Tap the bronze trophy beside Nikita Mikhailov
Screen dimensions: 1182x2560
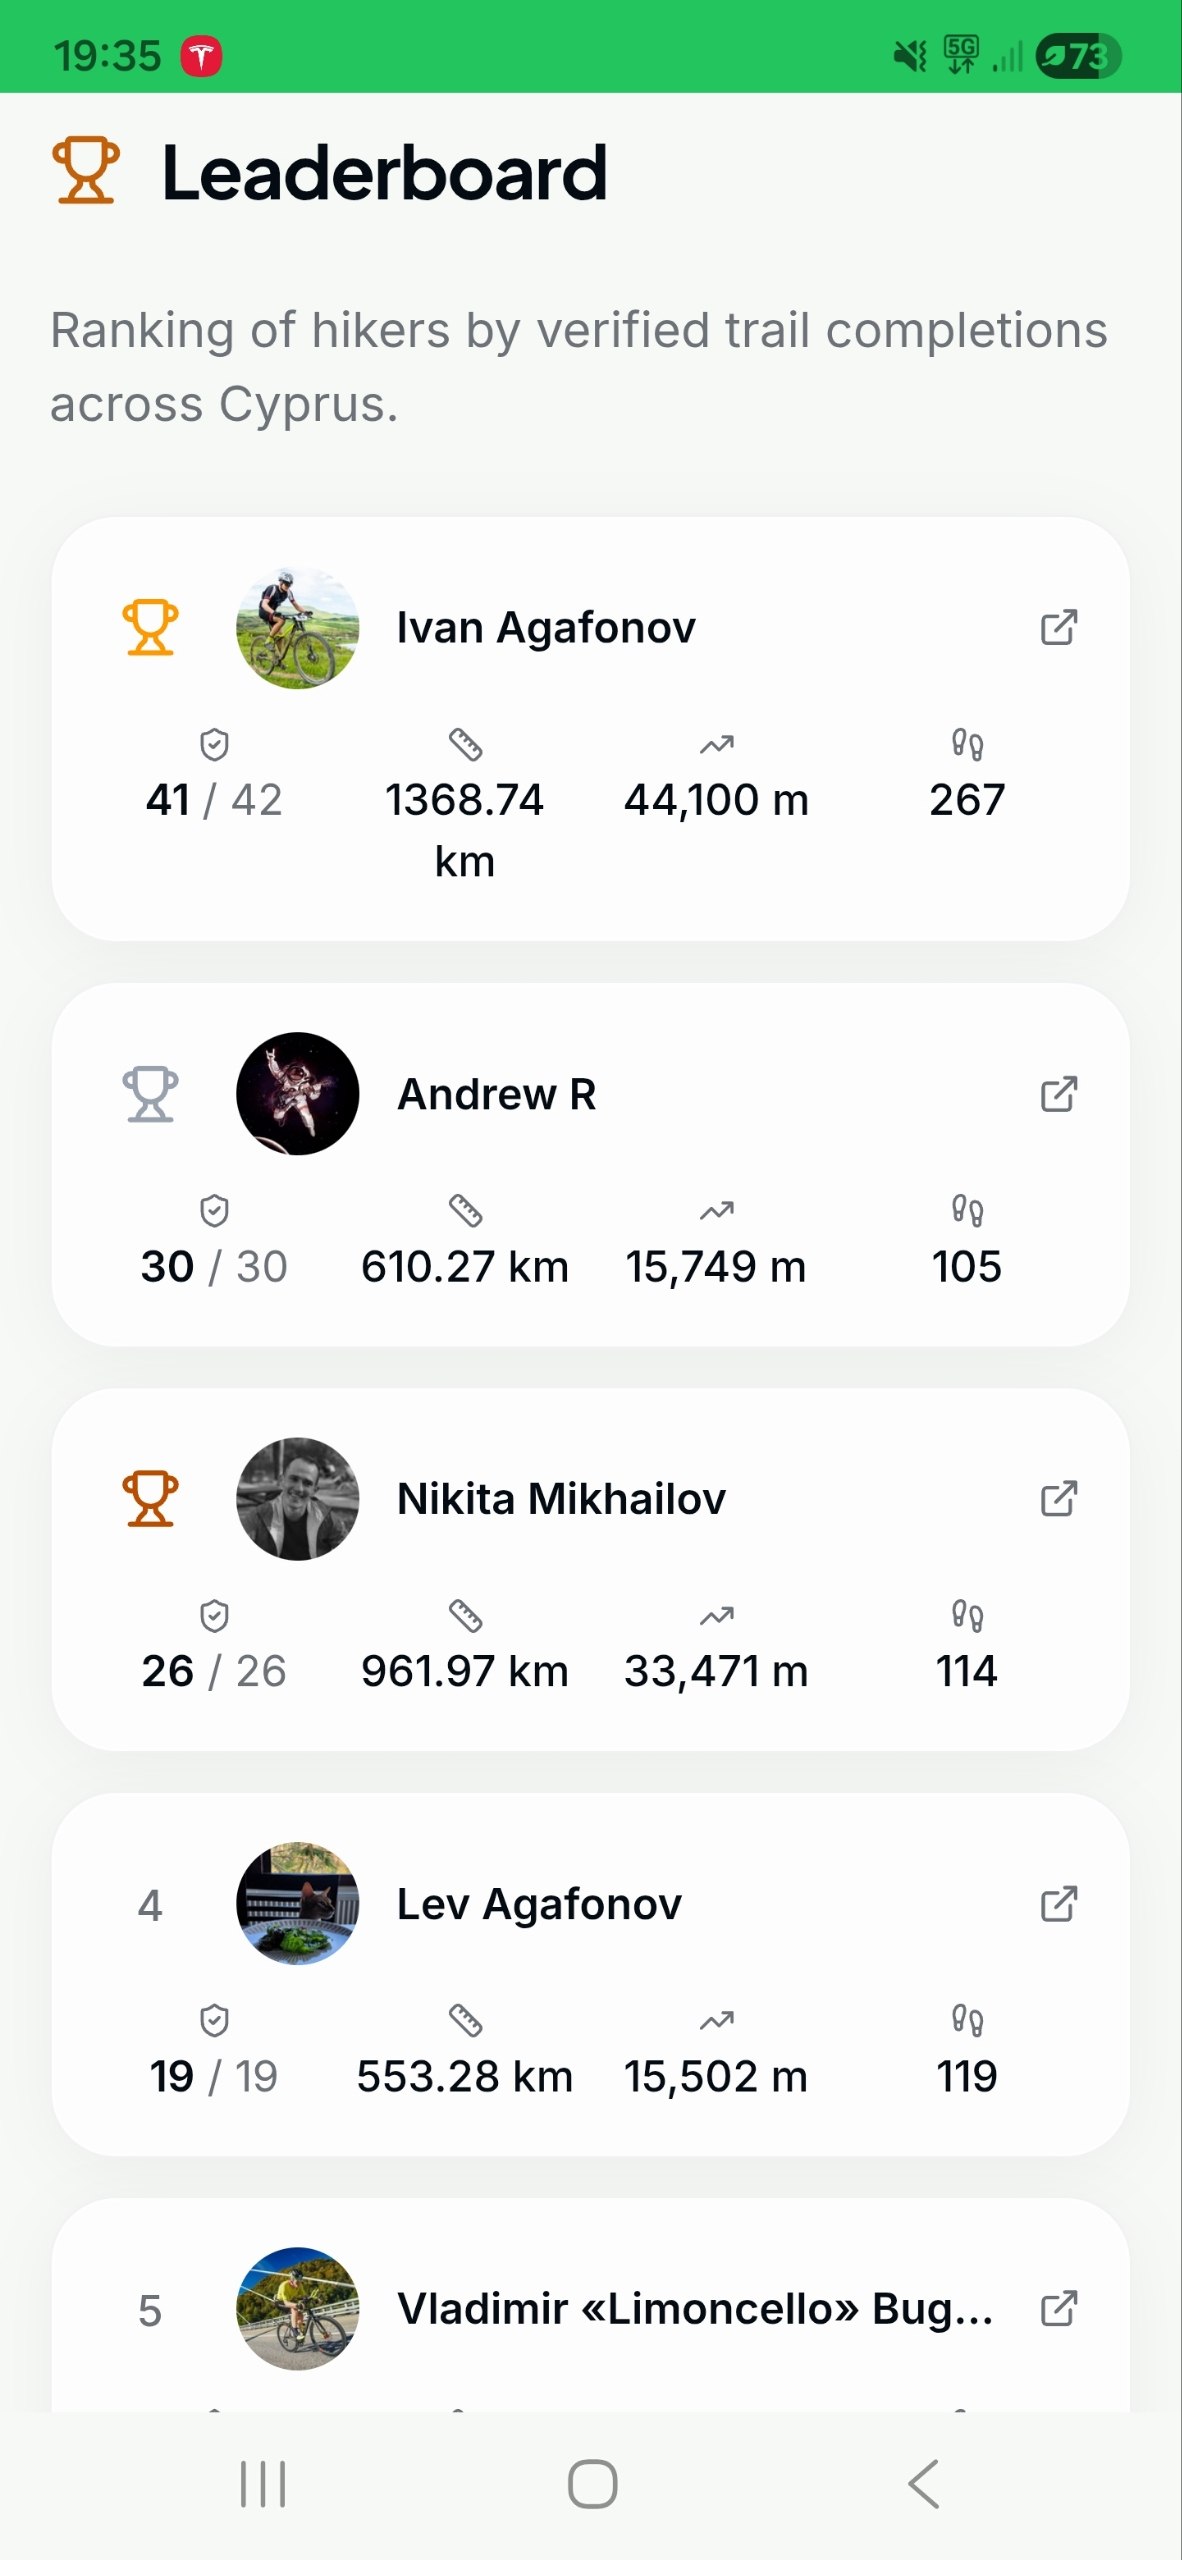pyautogui.click(x=150, y=1499)
